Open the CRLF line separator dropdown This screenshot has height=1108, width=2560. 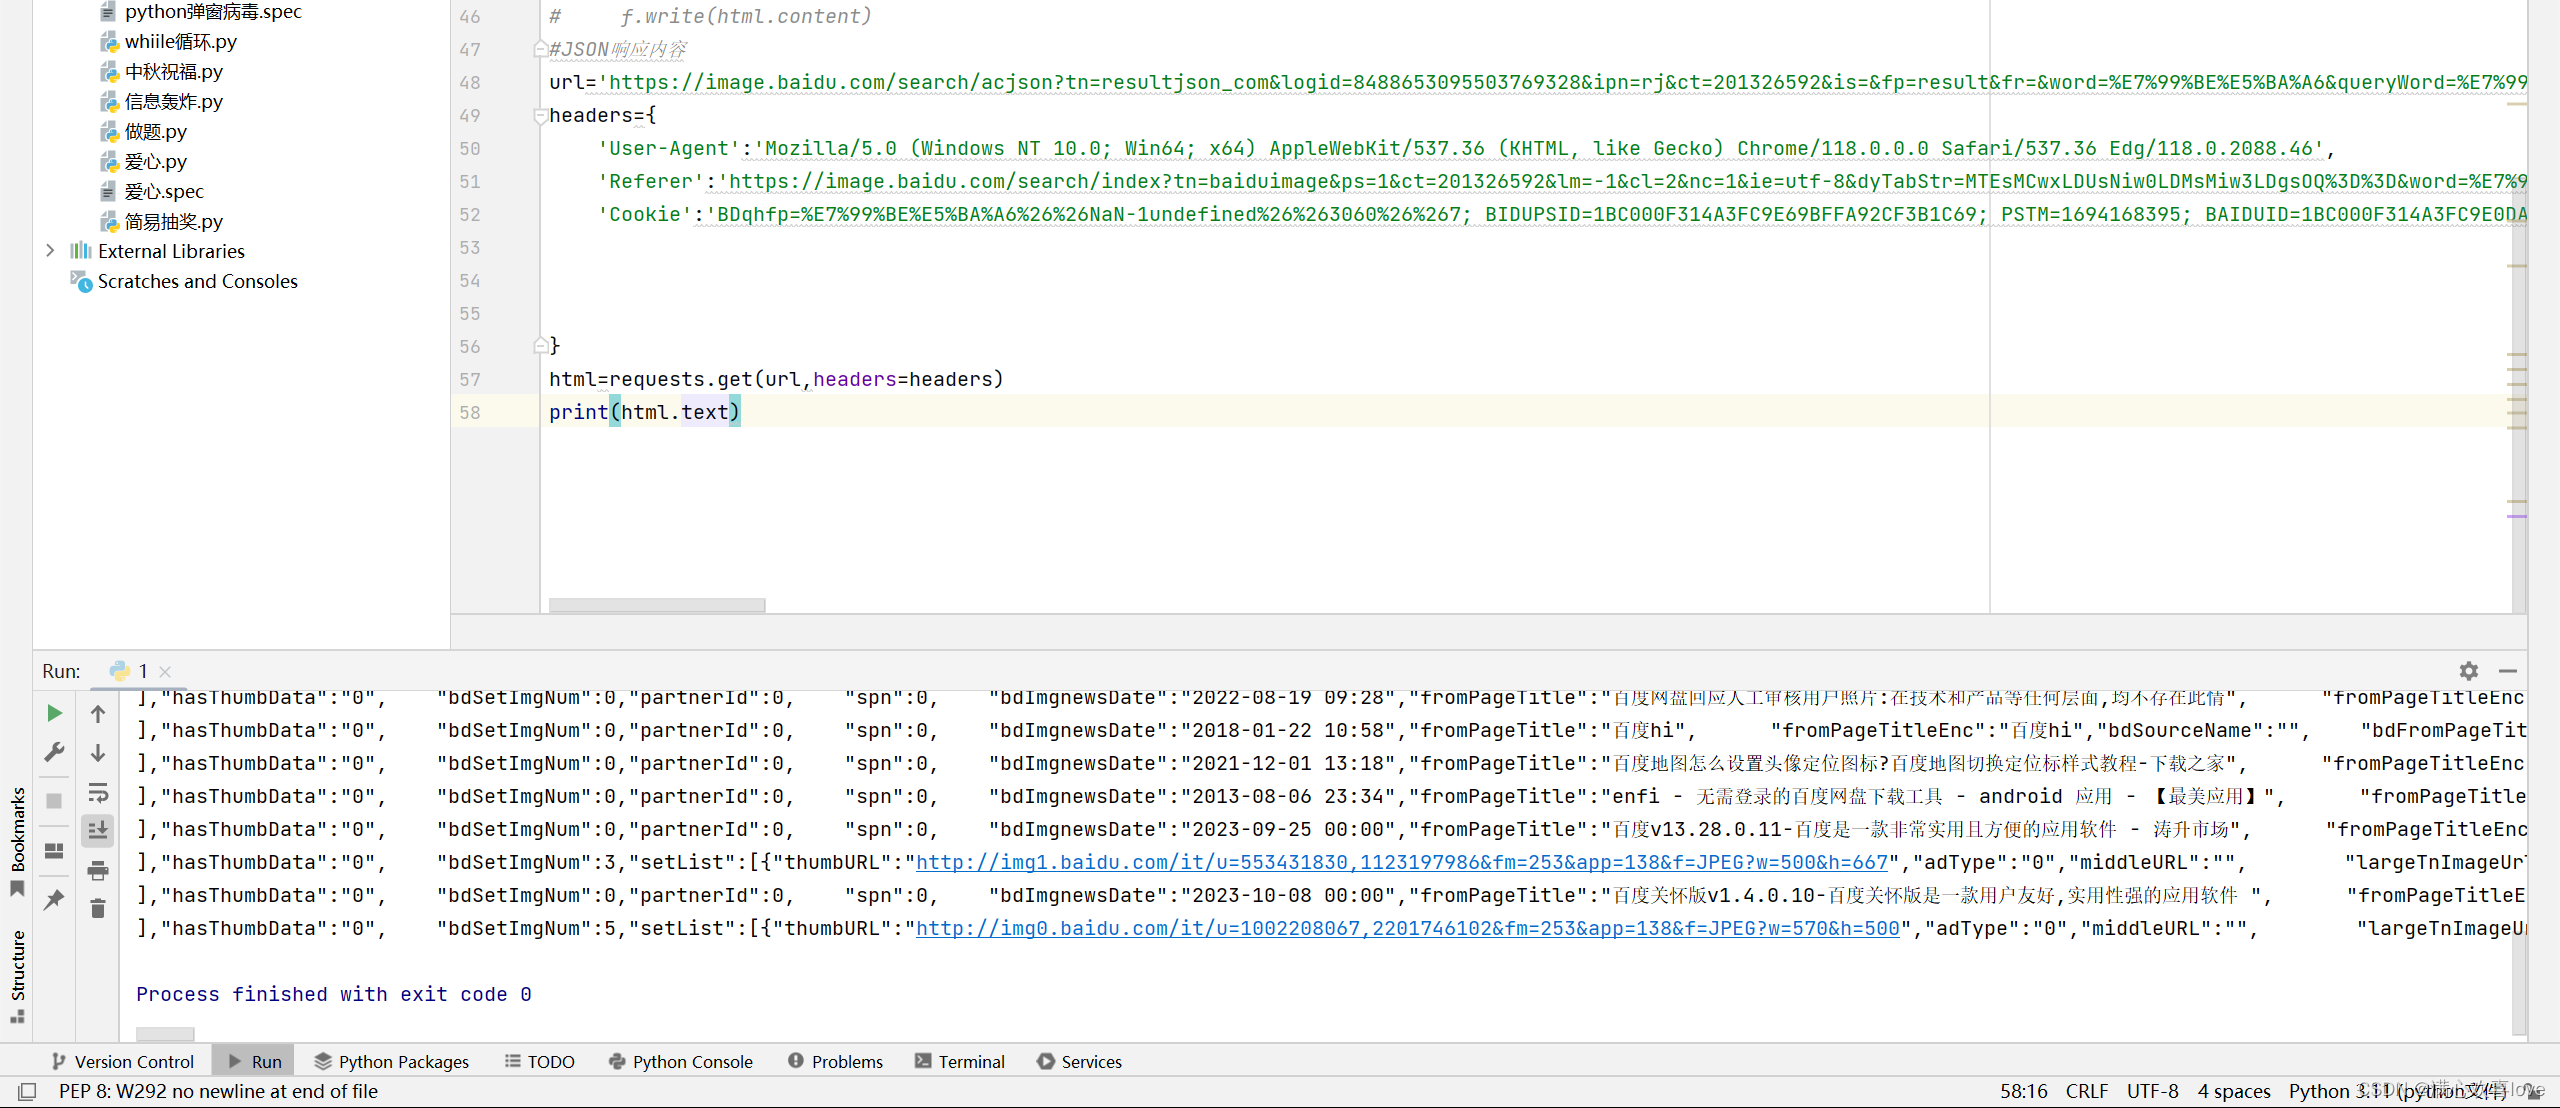click(2086, 1091)
